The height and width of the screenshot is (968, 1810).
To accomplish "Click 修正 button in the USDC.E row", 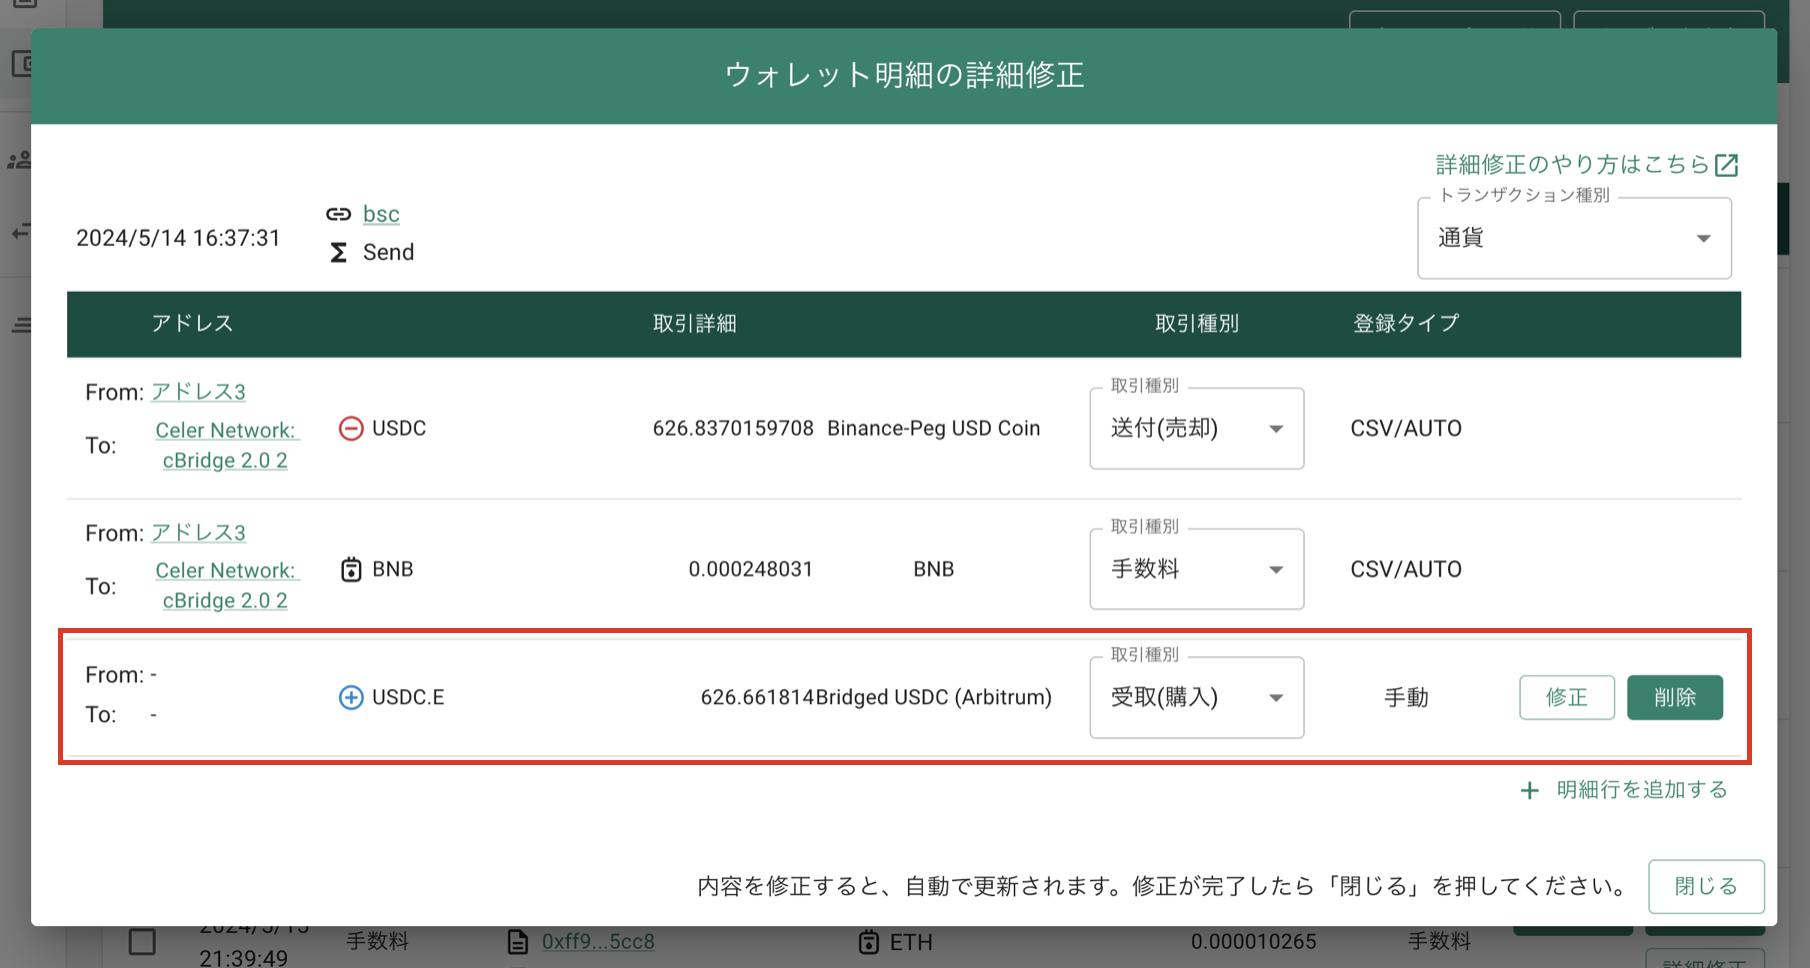I will 1567,698.
